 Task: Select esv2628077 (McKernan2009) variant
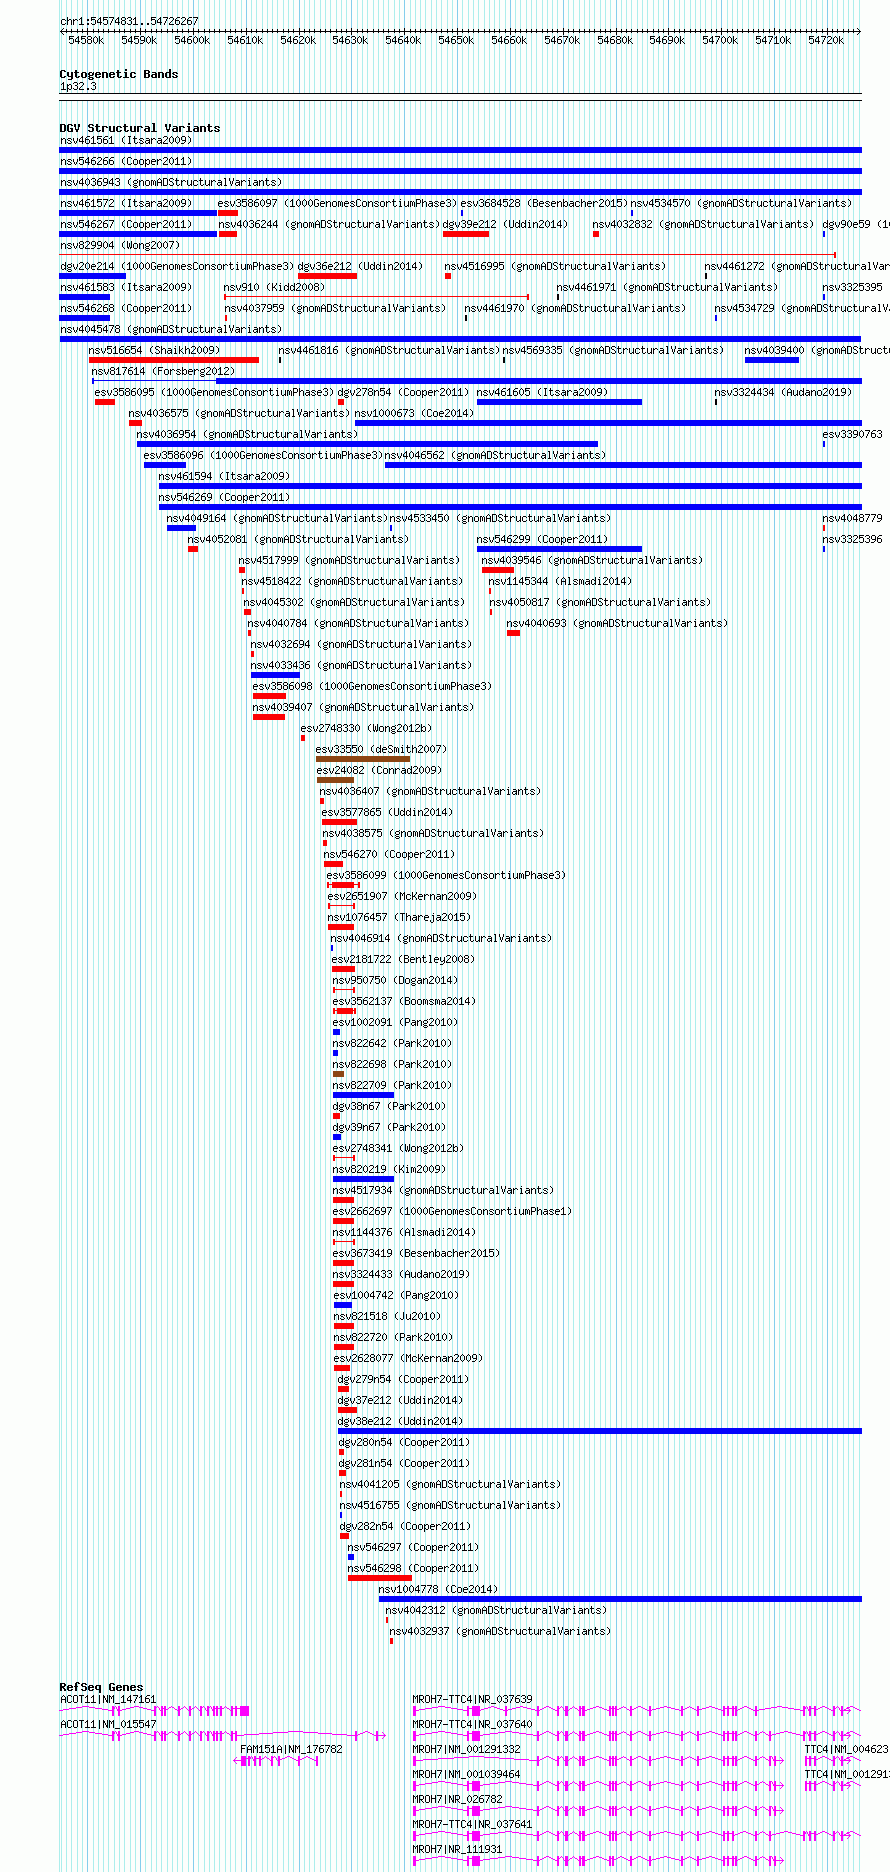click(x=408, y=1359)
